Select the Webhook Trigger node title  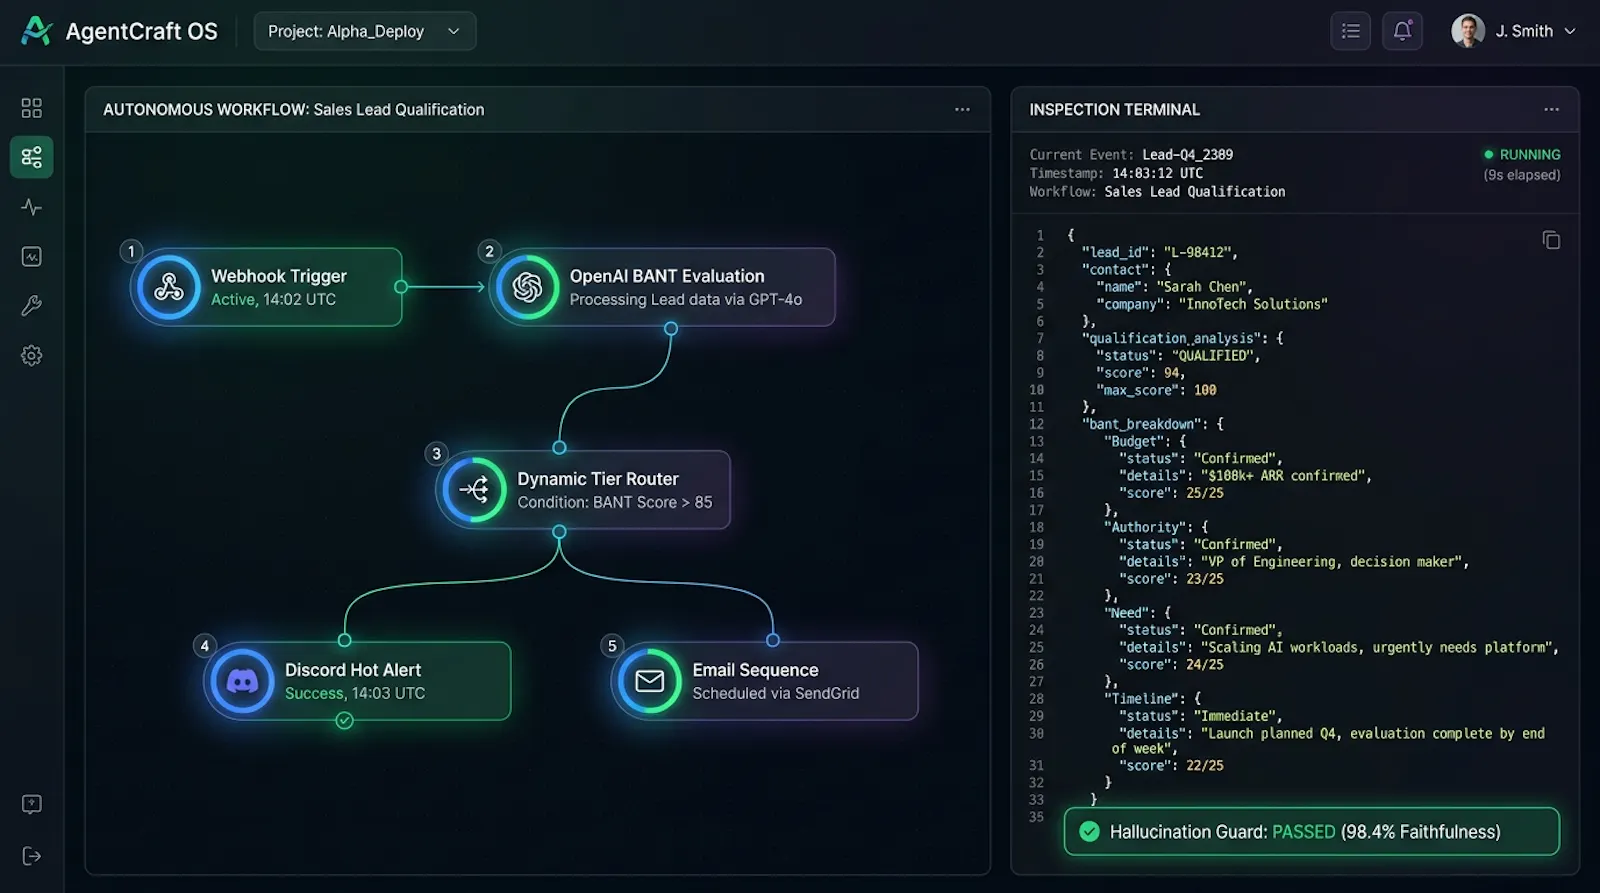pos(279,276)
